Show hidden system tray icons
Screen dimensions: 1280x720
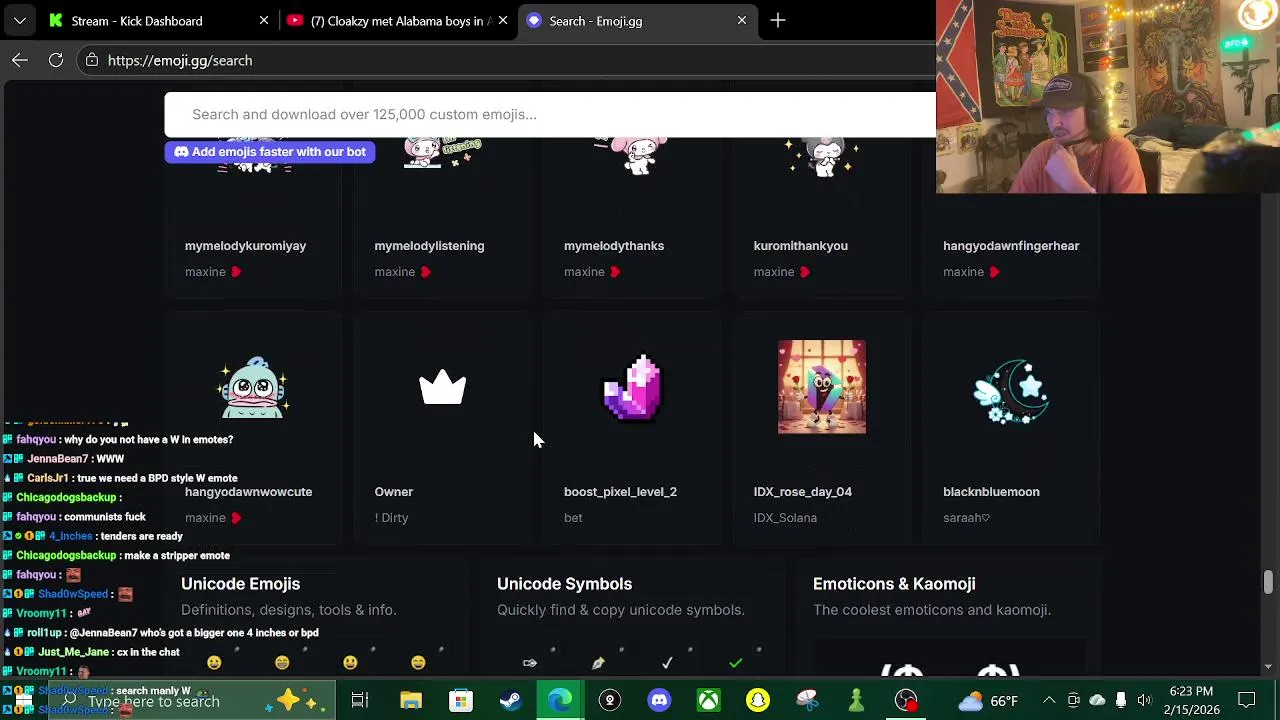[x=1049, y=700]
